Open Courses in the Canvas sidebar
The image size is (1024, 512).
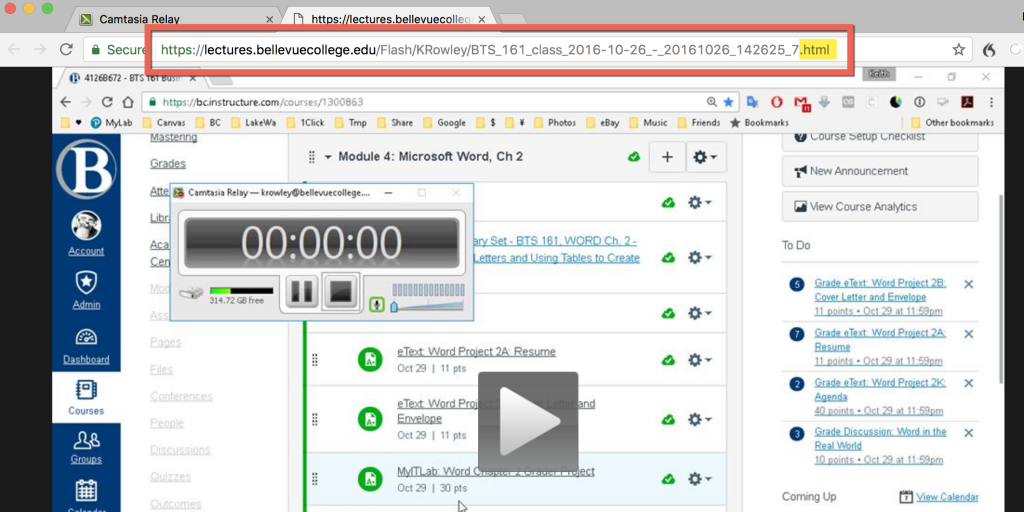click(86, 398)
